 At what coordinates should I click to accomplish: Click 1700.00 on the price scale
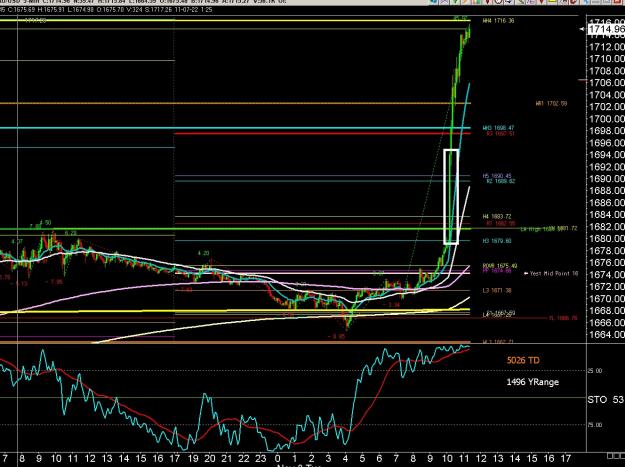pos(607,119)
